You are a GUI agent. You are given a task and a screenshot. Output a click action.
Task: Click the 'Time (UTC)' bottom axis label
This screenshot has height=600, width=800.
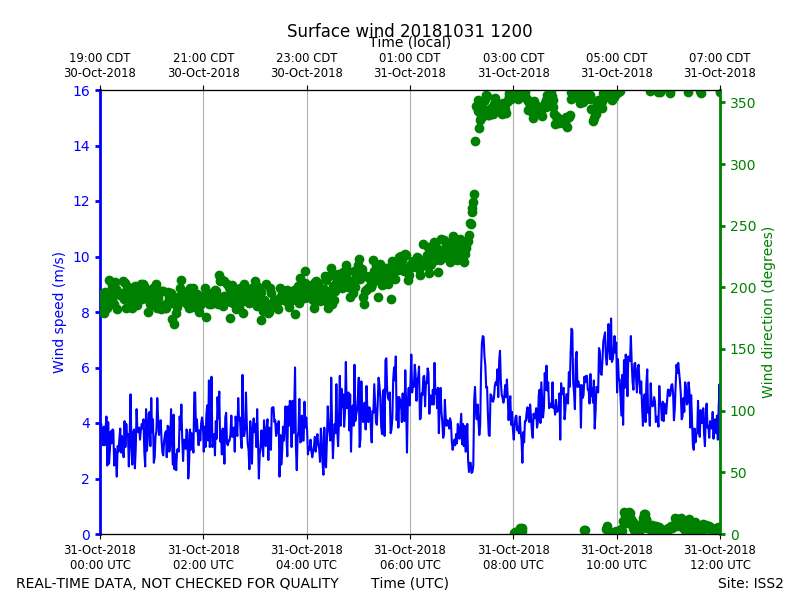click(410, 583)
